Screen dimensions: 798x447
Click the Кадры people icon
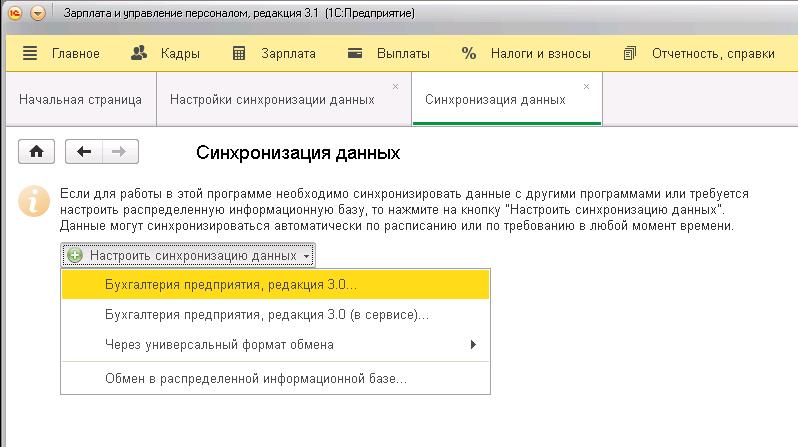click(138, 53)
